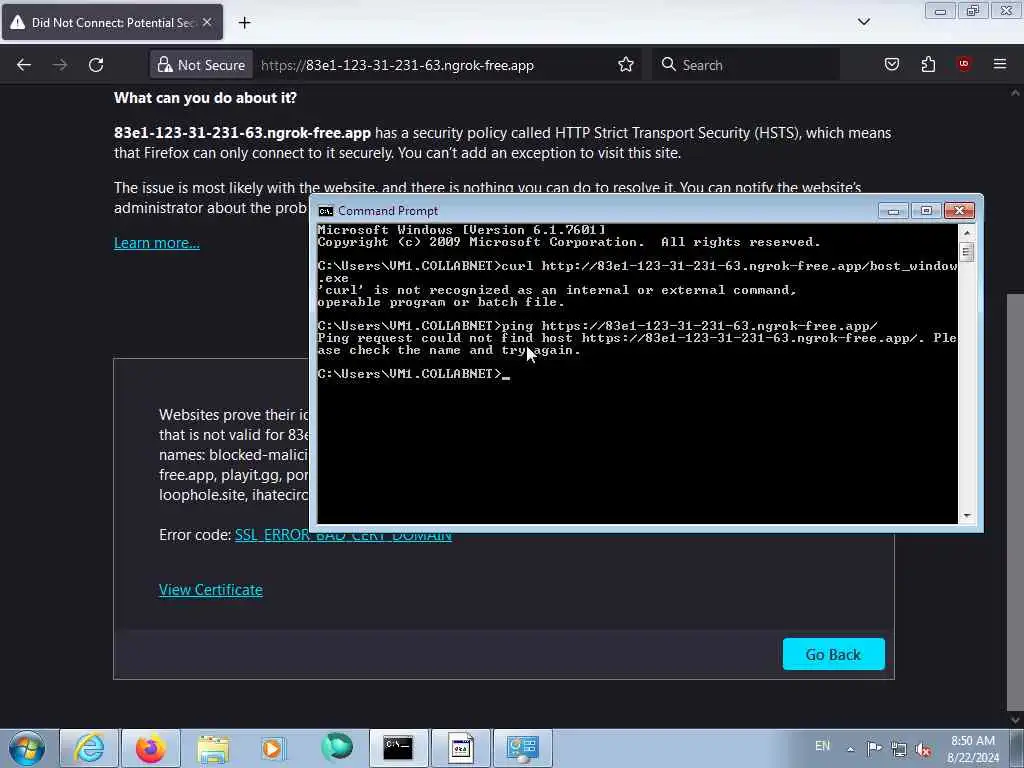1024x768 pixels.
Task: Show hidden tray icons arrow
Action: (x=850, y=748)
